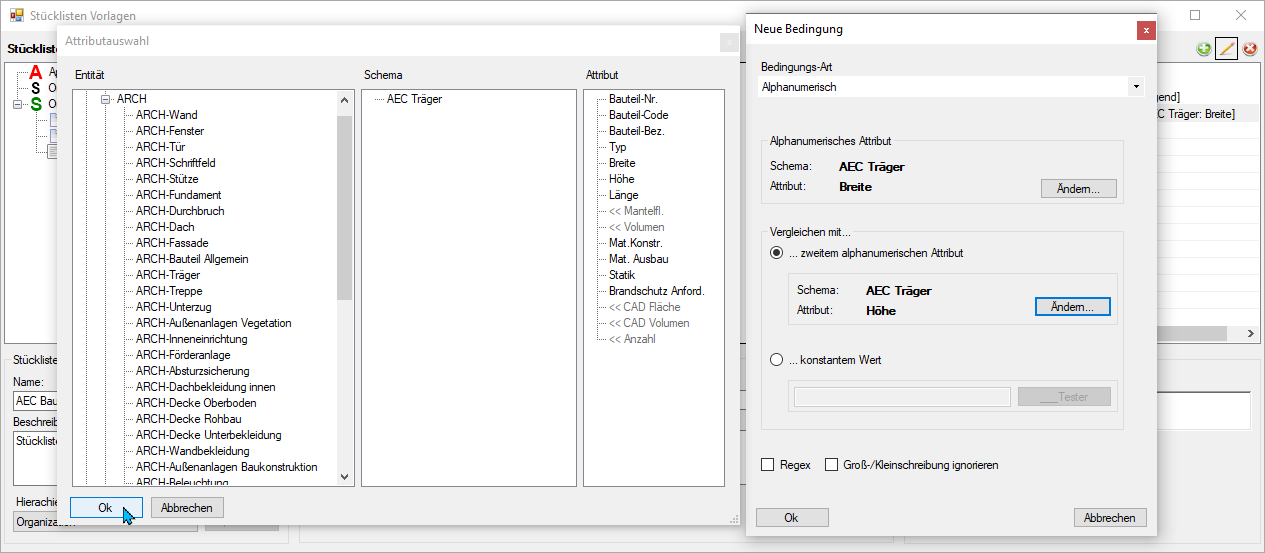Click the Tester button
The height and width of the screenshot is (553, 1265).
coord(1064,397)
